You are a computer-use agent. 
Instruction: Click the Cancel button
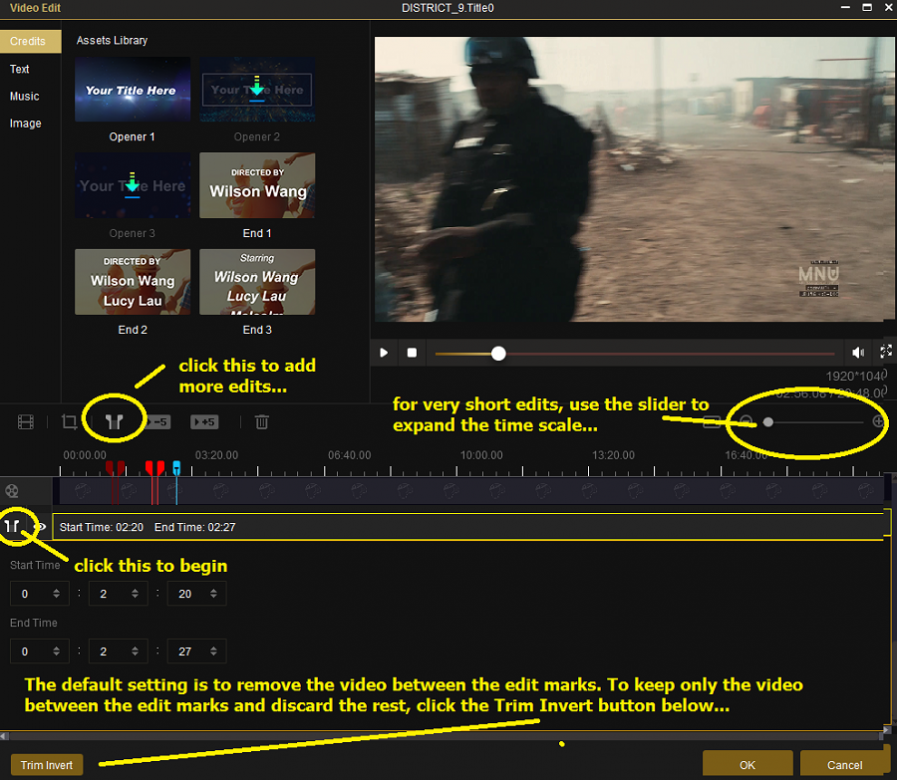[x=844, y=765]
